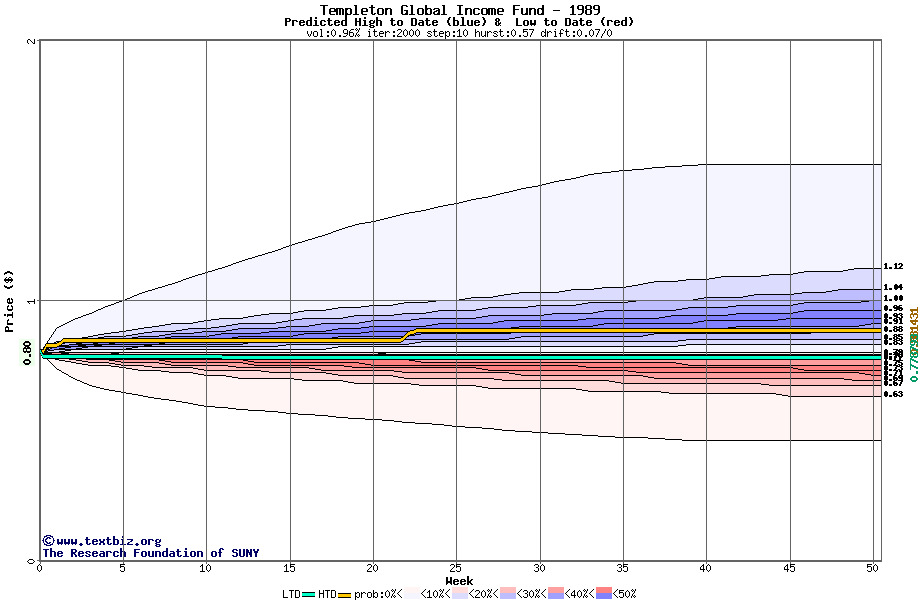Click The Research Foundation of SUNY text

tap(150, 553)
